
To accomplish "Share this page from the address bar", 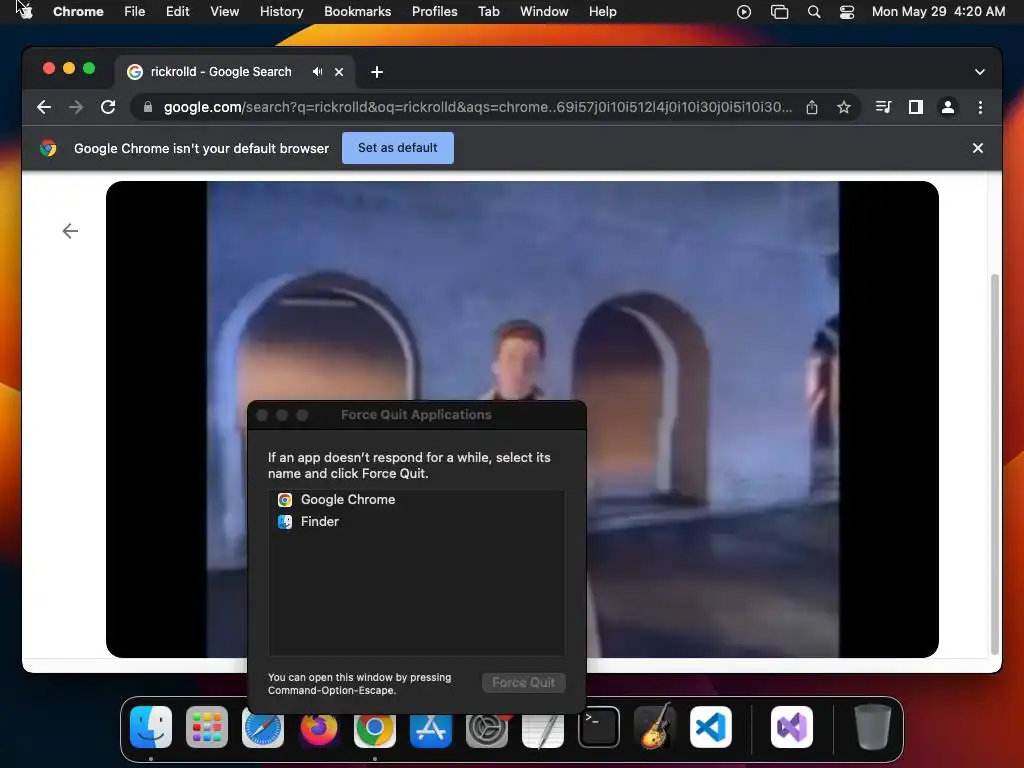I will pyautogui.click(x=812, y=107).
